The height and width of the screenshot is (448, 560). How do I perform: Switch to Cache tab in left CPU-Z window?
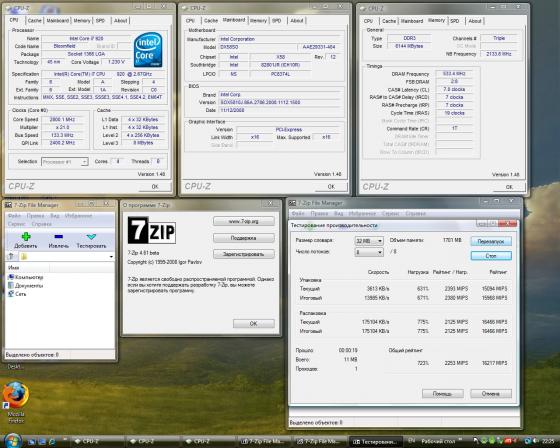point(34,21)
